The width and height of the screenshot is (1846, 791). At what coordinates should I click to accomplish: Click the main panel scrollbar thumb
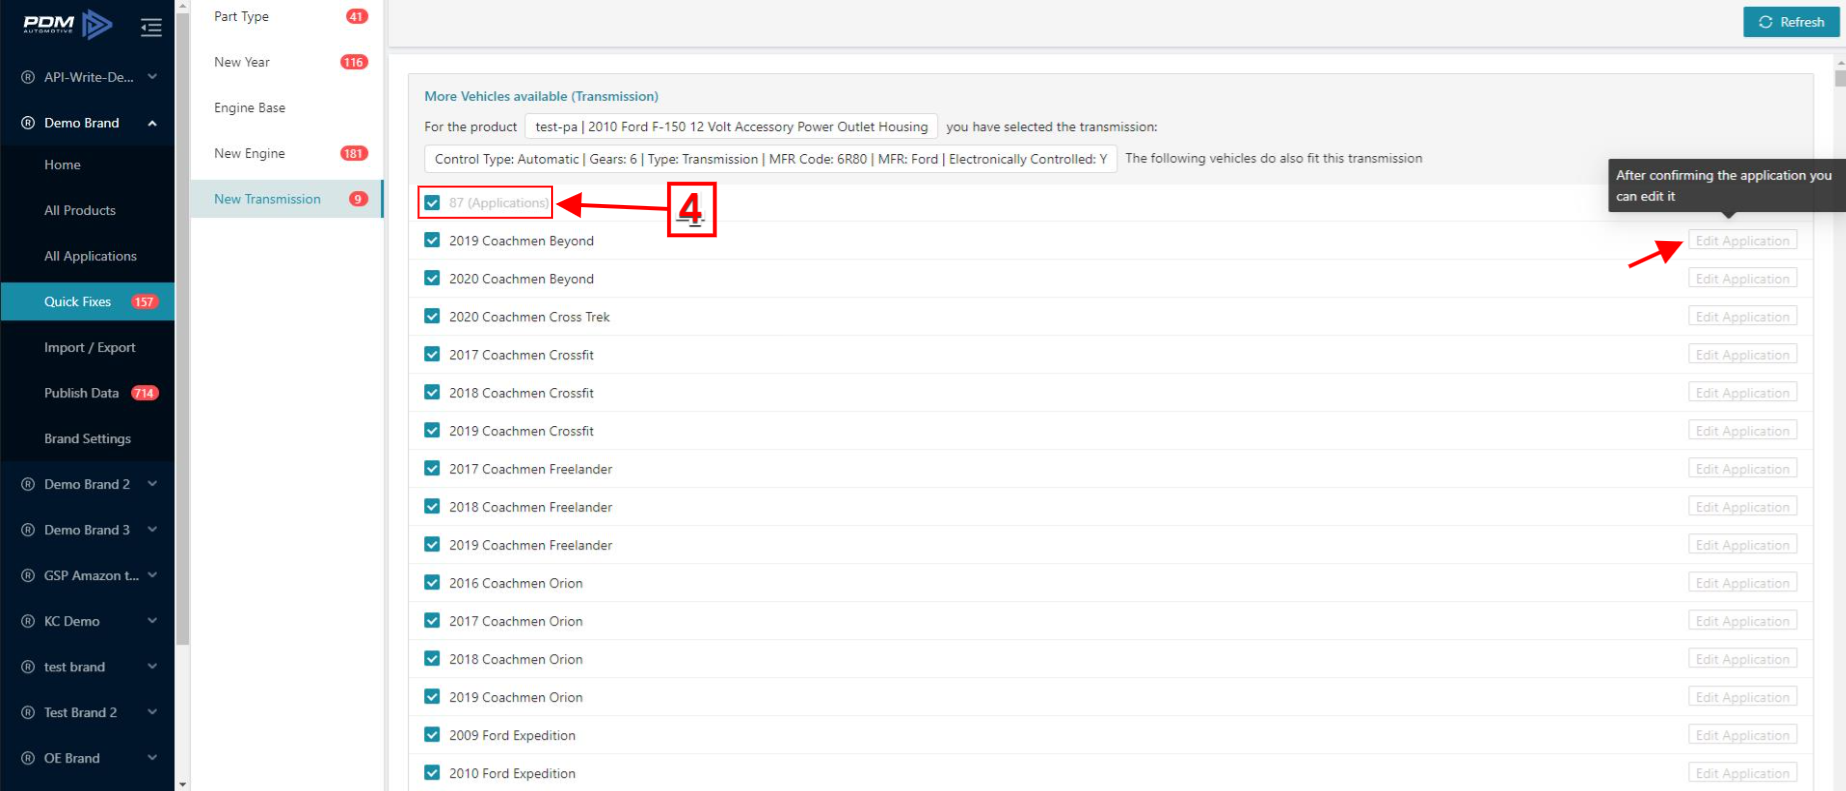[x=1840, y=77]
